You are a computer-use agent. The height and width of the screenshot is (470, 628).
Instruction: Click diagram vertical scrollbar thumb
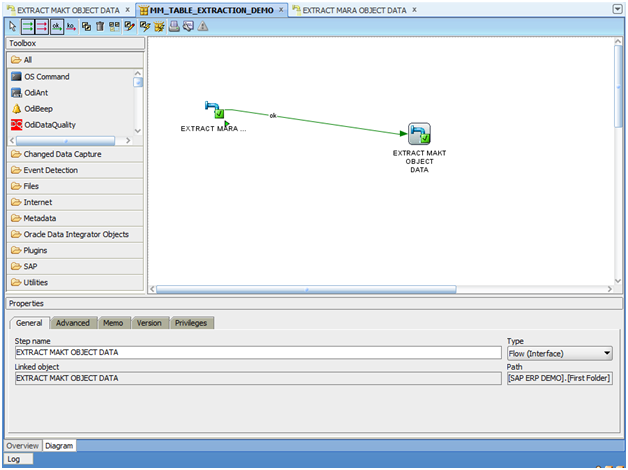tap(618, 86)
